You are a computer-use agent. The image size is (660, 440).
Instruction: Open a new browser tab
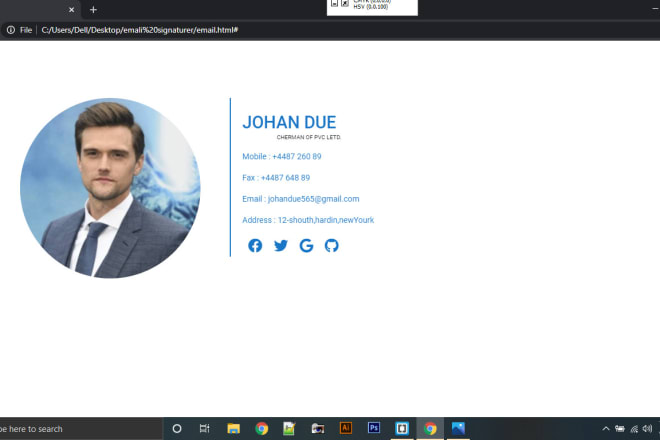click(93, 10)
